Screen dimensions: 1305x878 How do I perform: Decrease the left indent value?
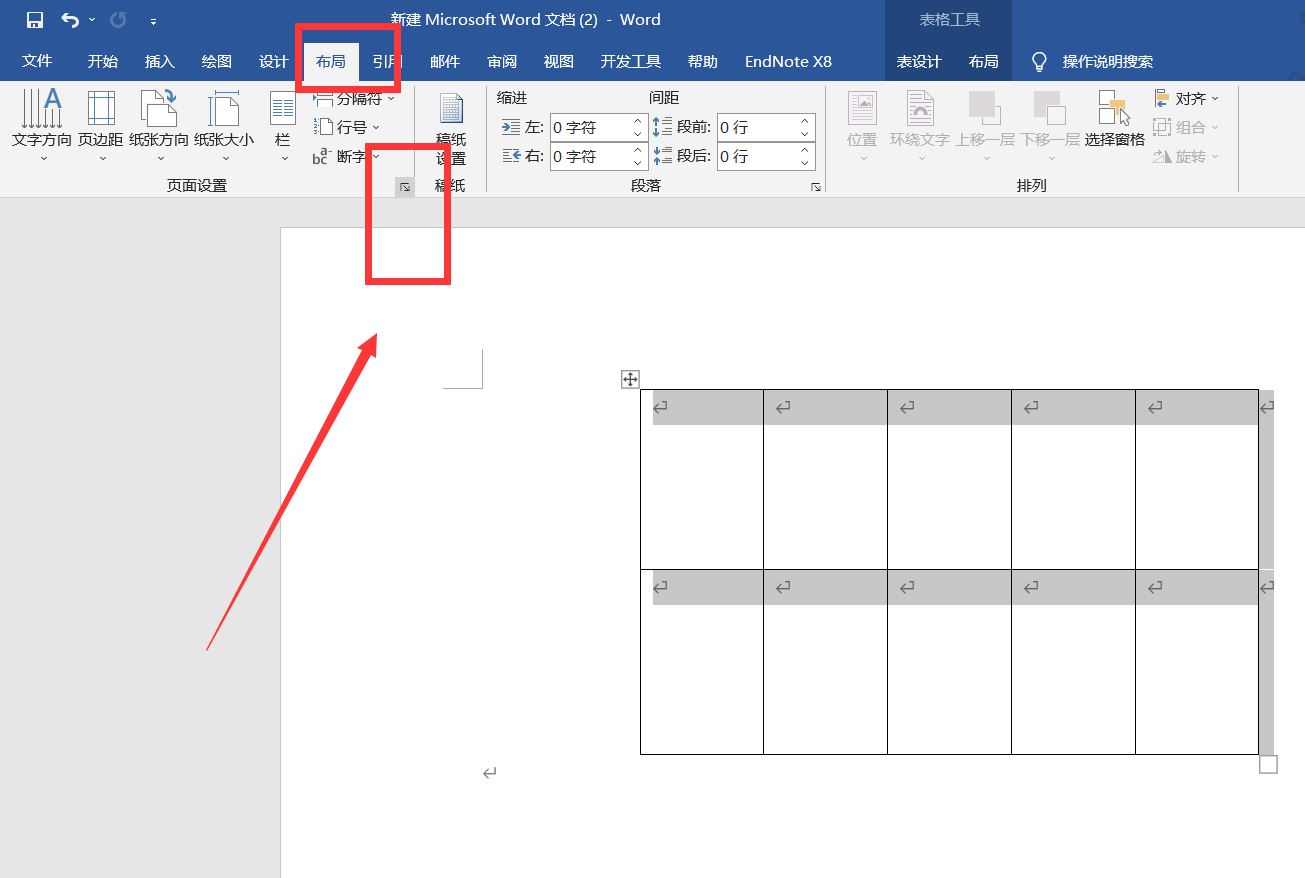[638, 134]
